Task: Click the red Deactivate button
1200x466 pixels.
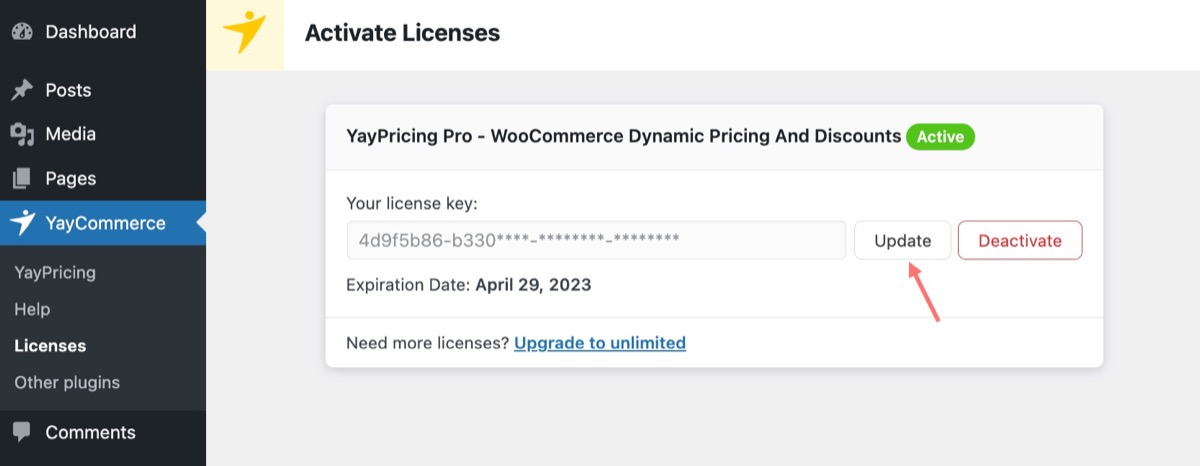Action: (x=1019, y=241)
